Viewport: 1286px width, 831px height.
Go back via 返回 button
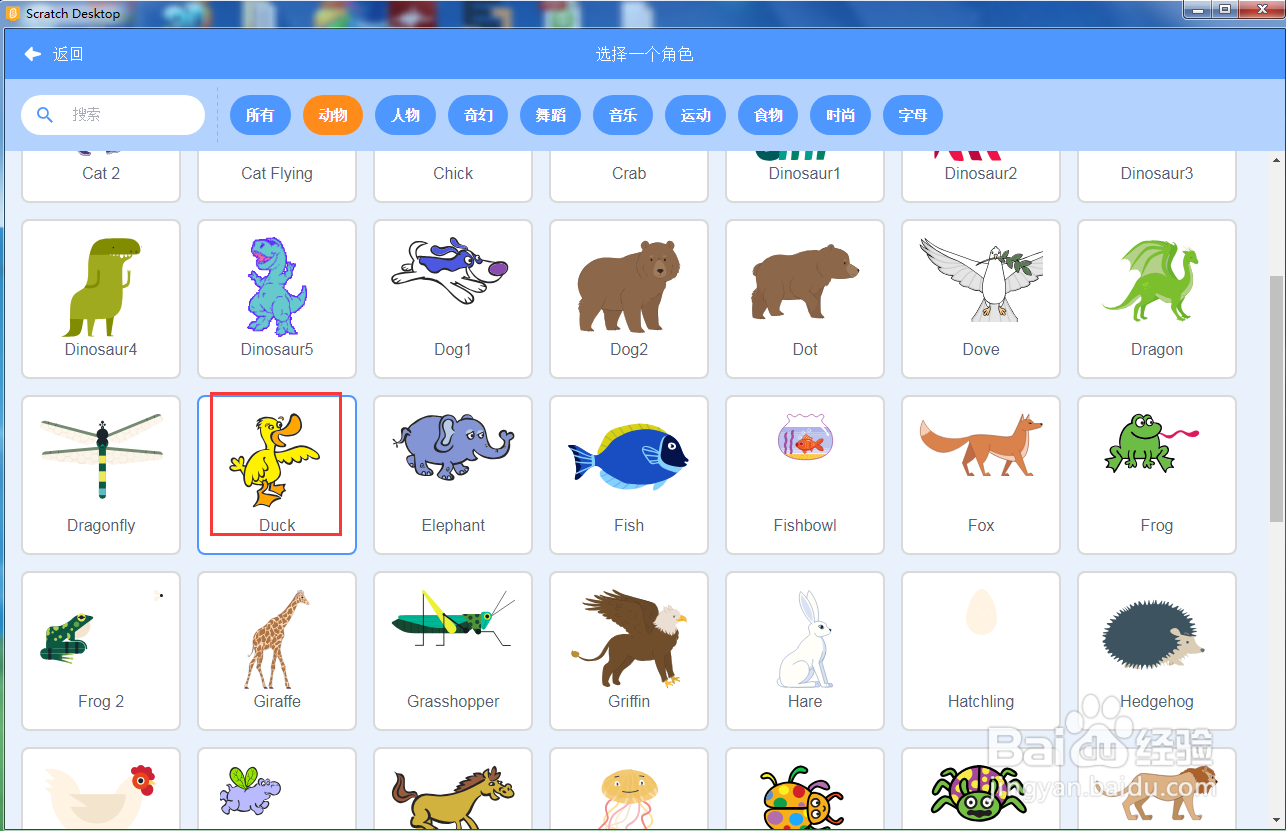pyautogui.click(x=54, y=54)
